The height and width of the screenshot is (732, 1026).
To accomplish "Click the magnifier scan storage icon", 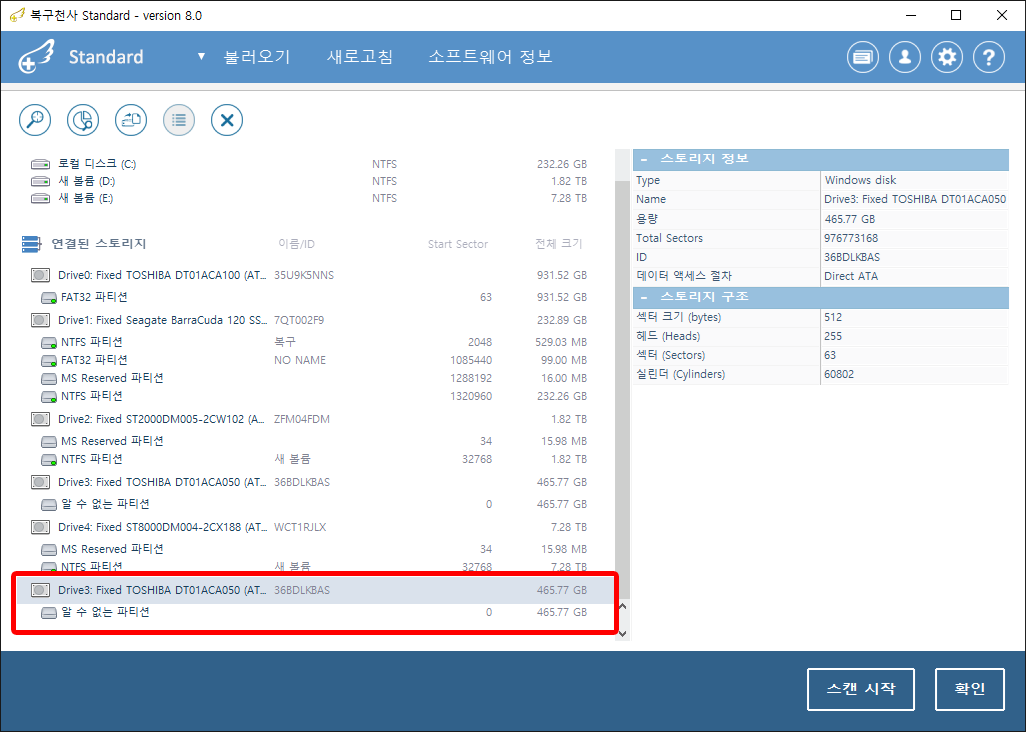I will pyautogui.click(x=36, y=120).
